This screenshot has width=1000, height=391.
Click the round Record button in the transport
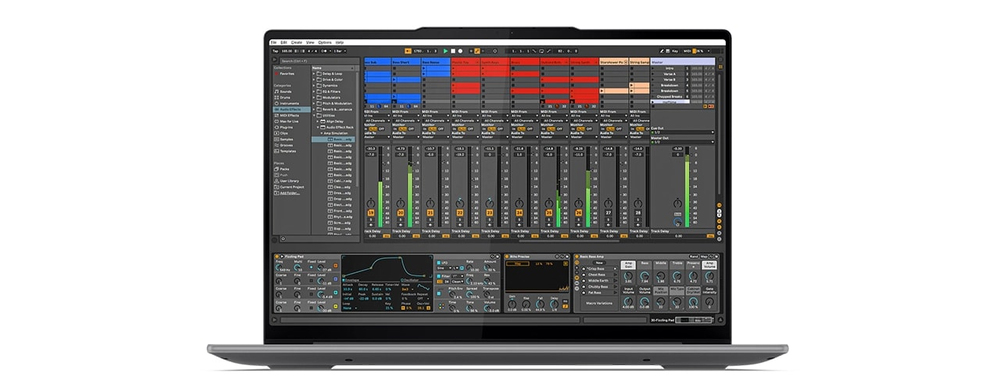click(x=460, y=50)
